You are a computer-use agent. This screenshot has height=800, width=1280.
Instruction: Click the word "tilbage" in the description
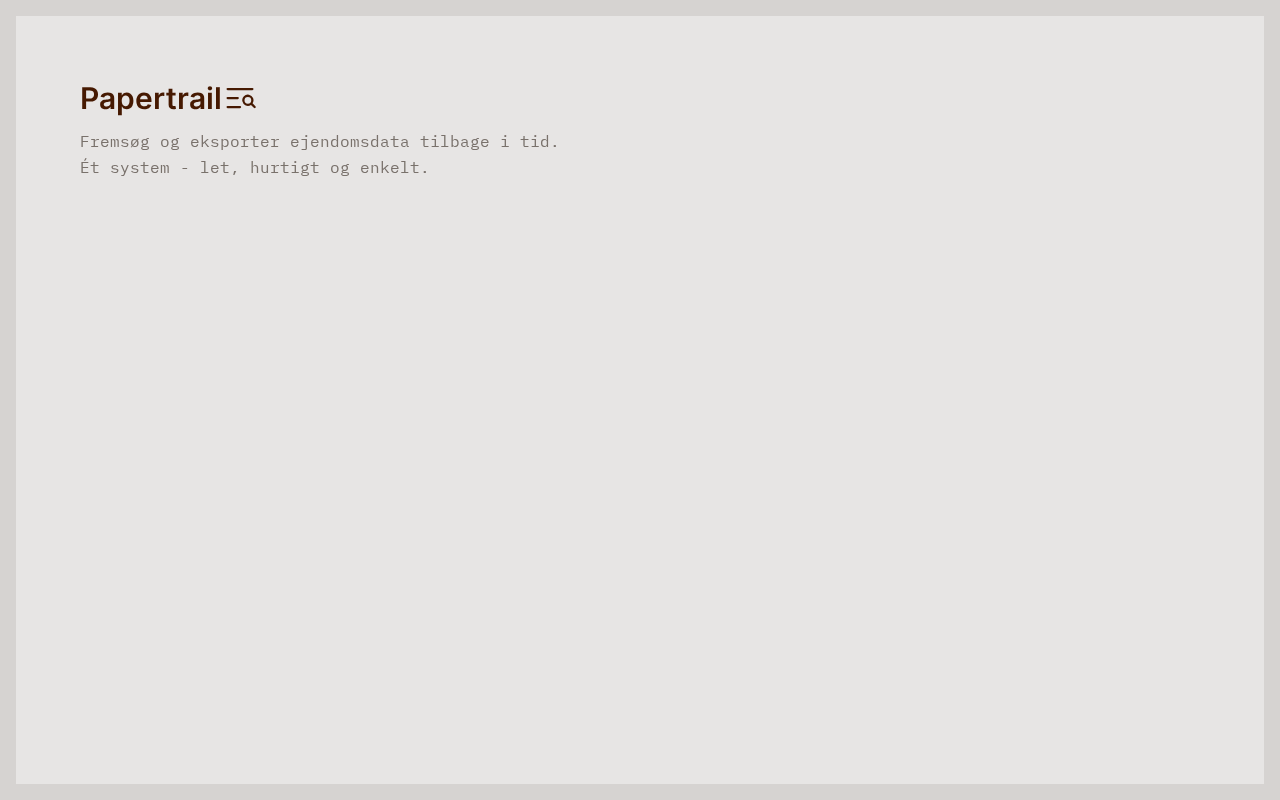point(455,142)
